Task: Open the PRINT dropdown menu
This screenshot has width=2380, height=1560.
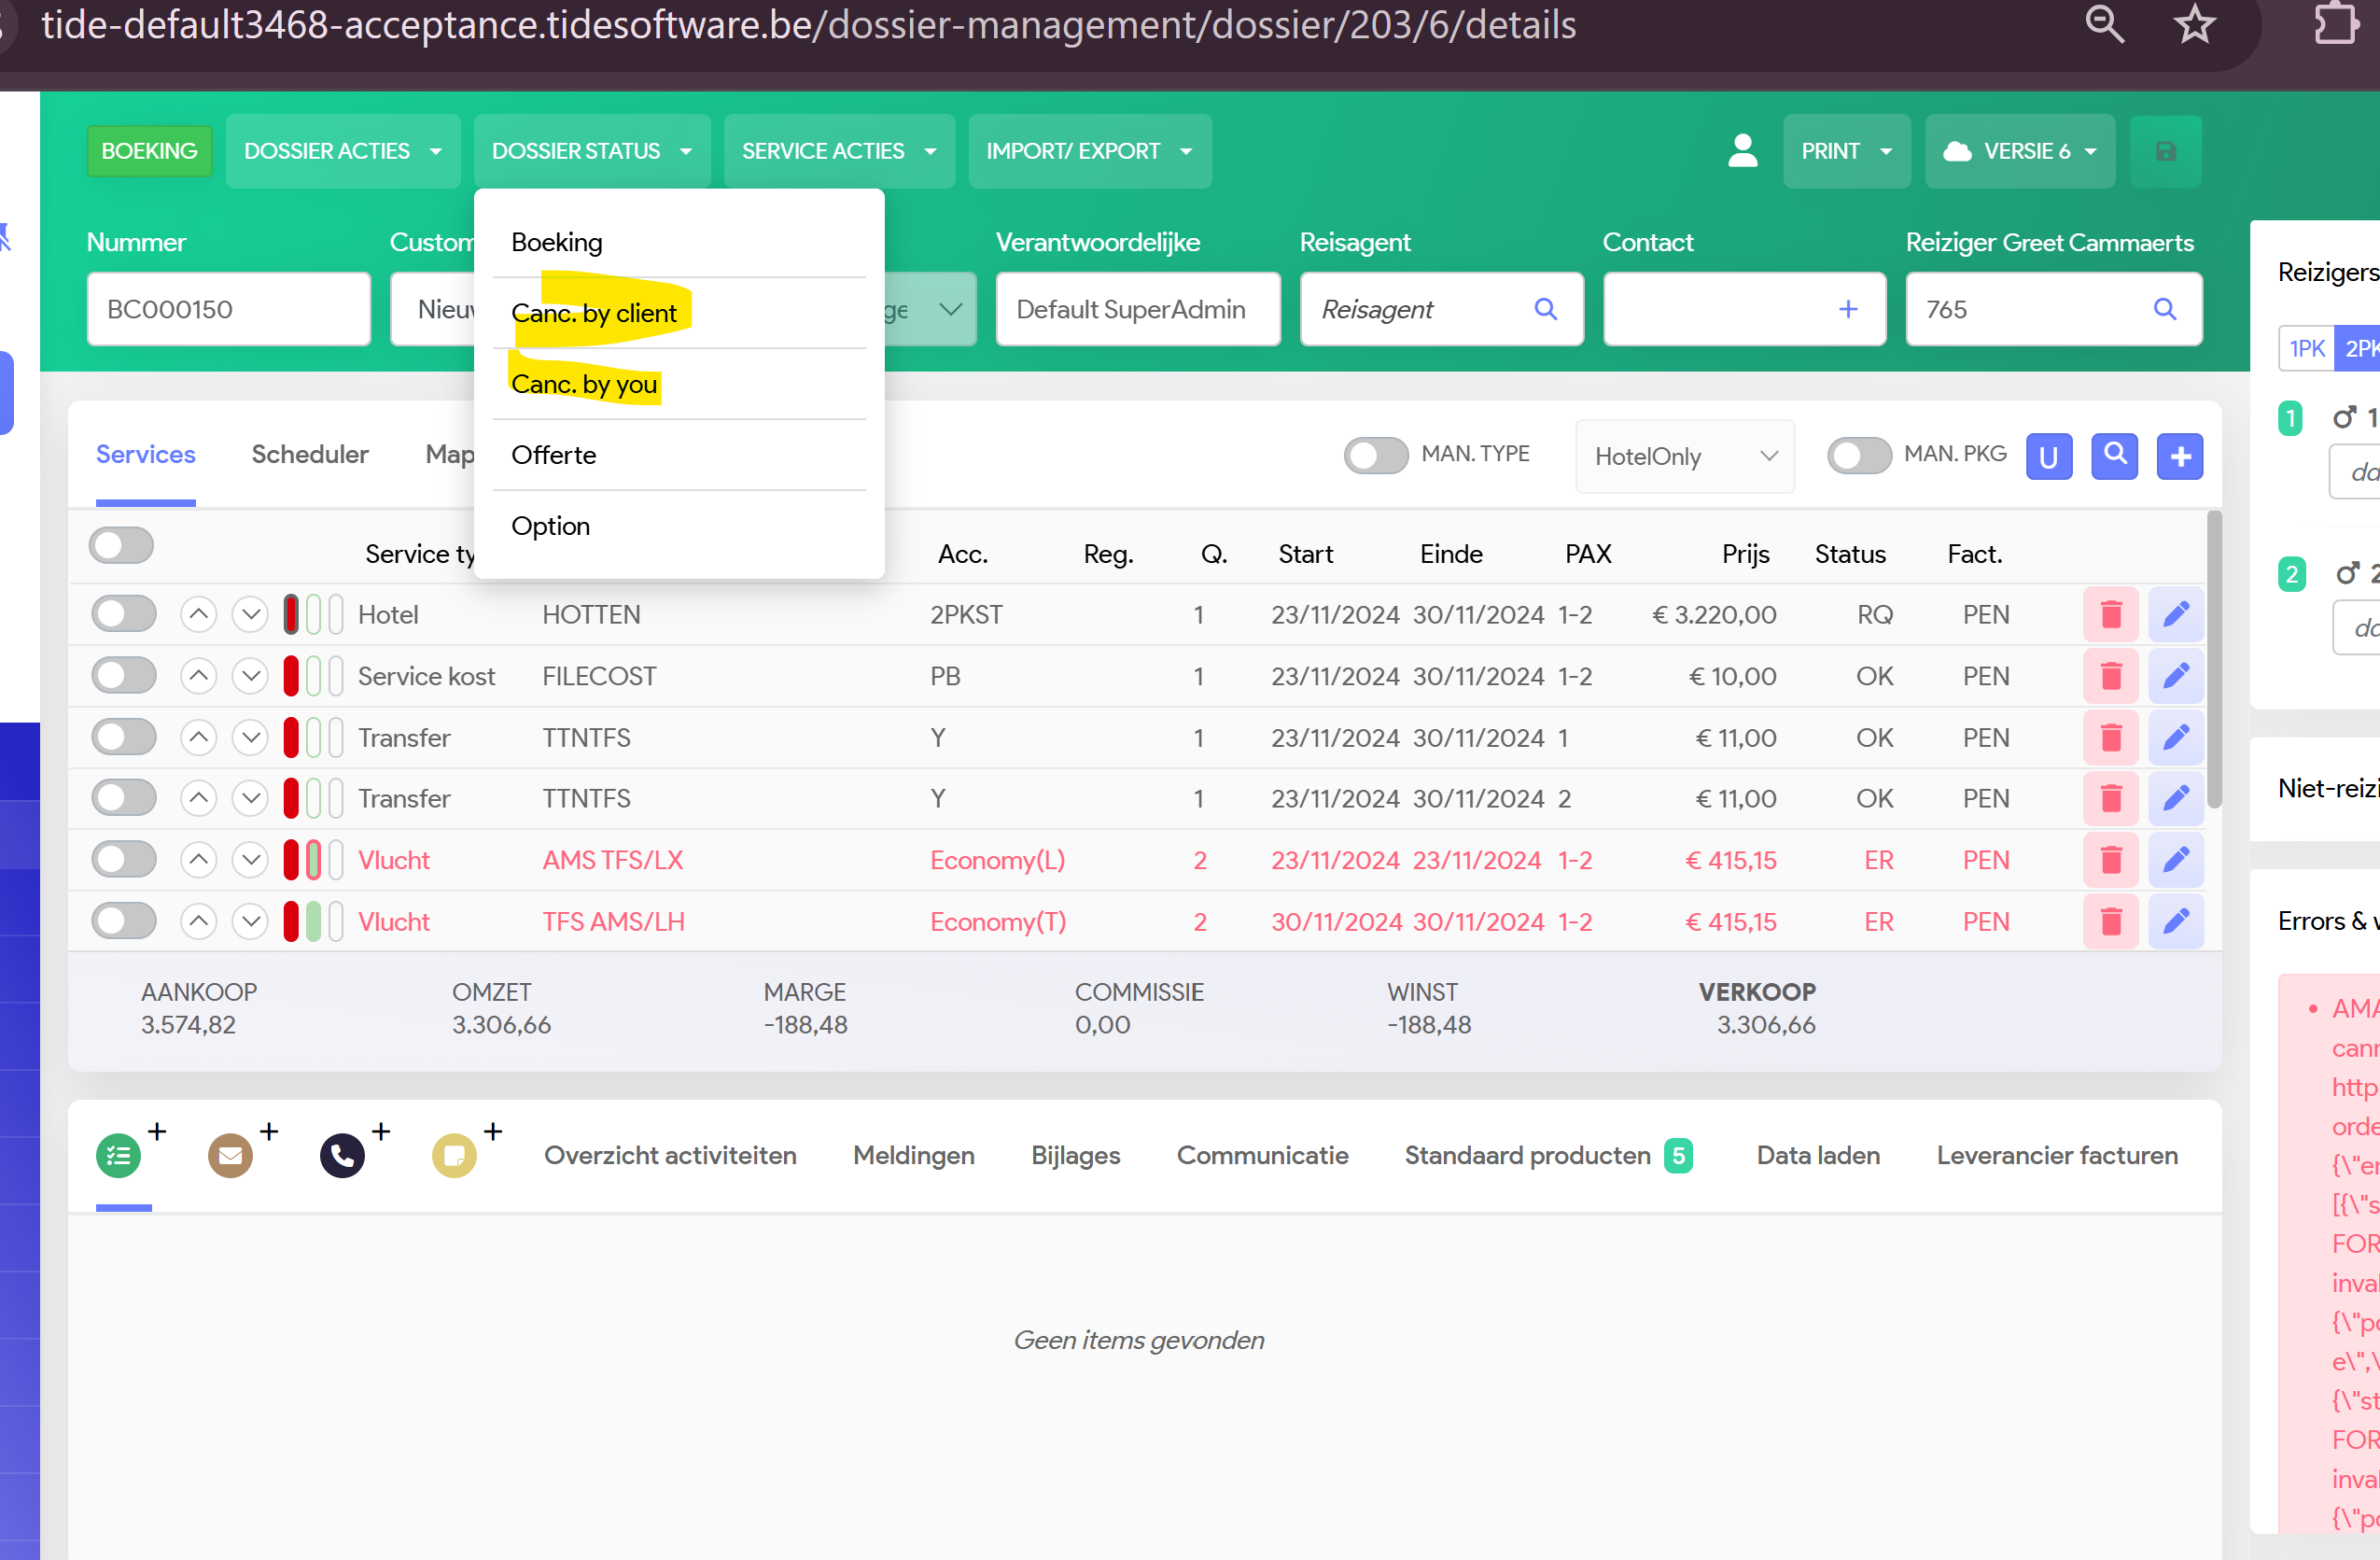Action: point(1845,151)
